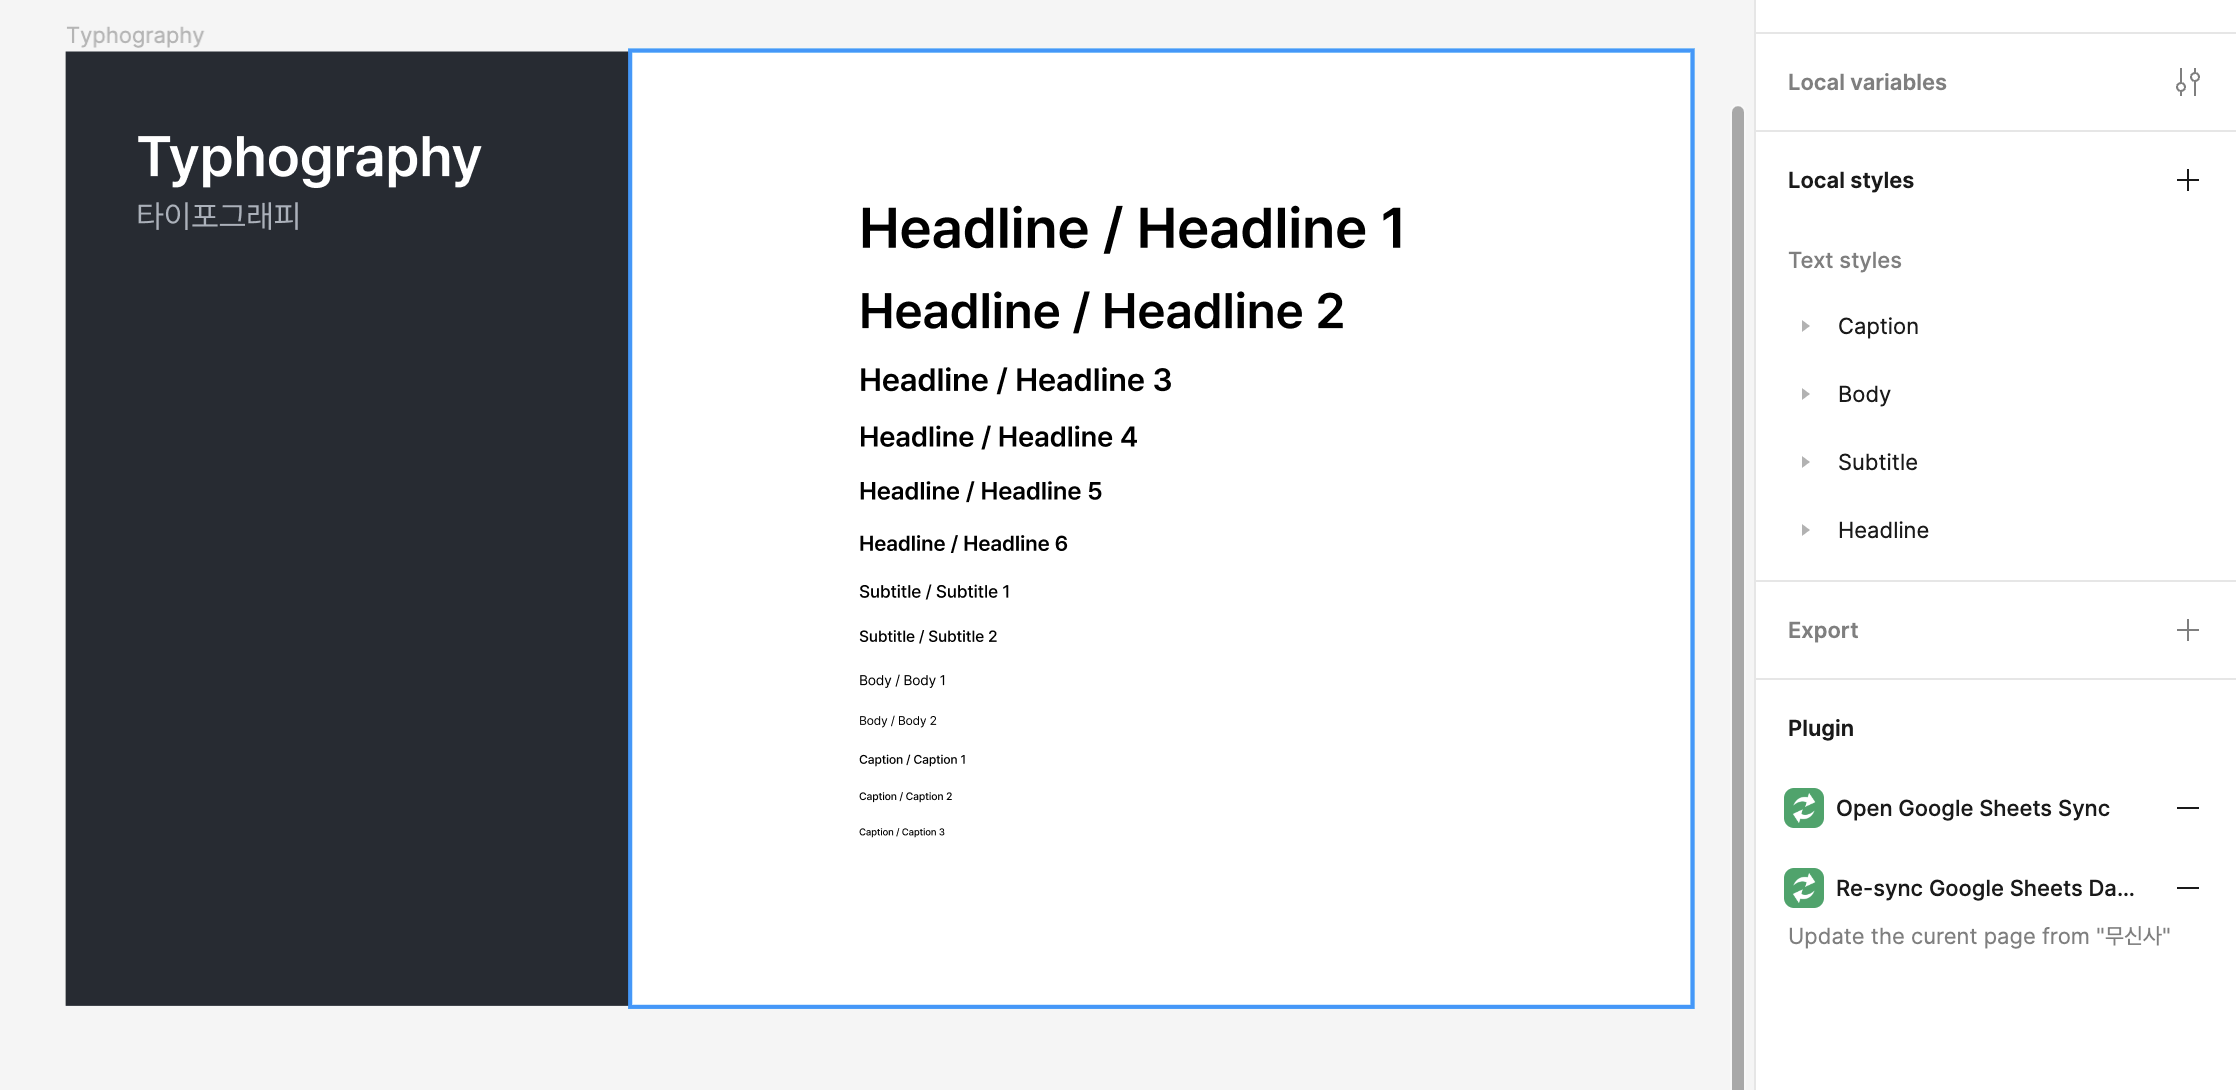This screenshot has height=1090, width=2236.
Task: Expand the Headline text styles group
Action: 1805,530
